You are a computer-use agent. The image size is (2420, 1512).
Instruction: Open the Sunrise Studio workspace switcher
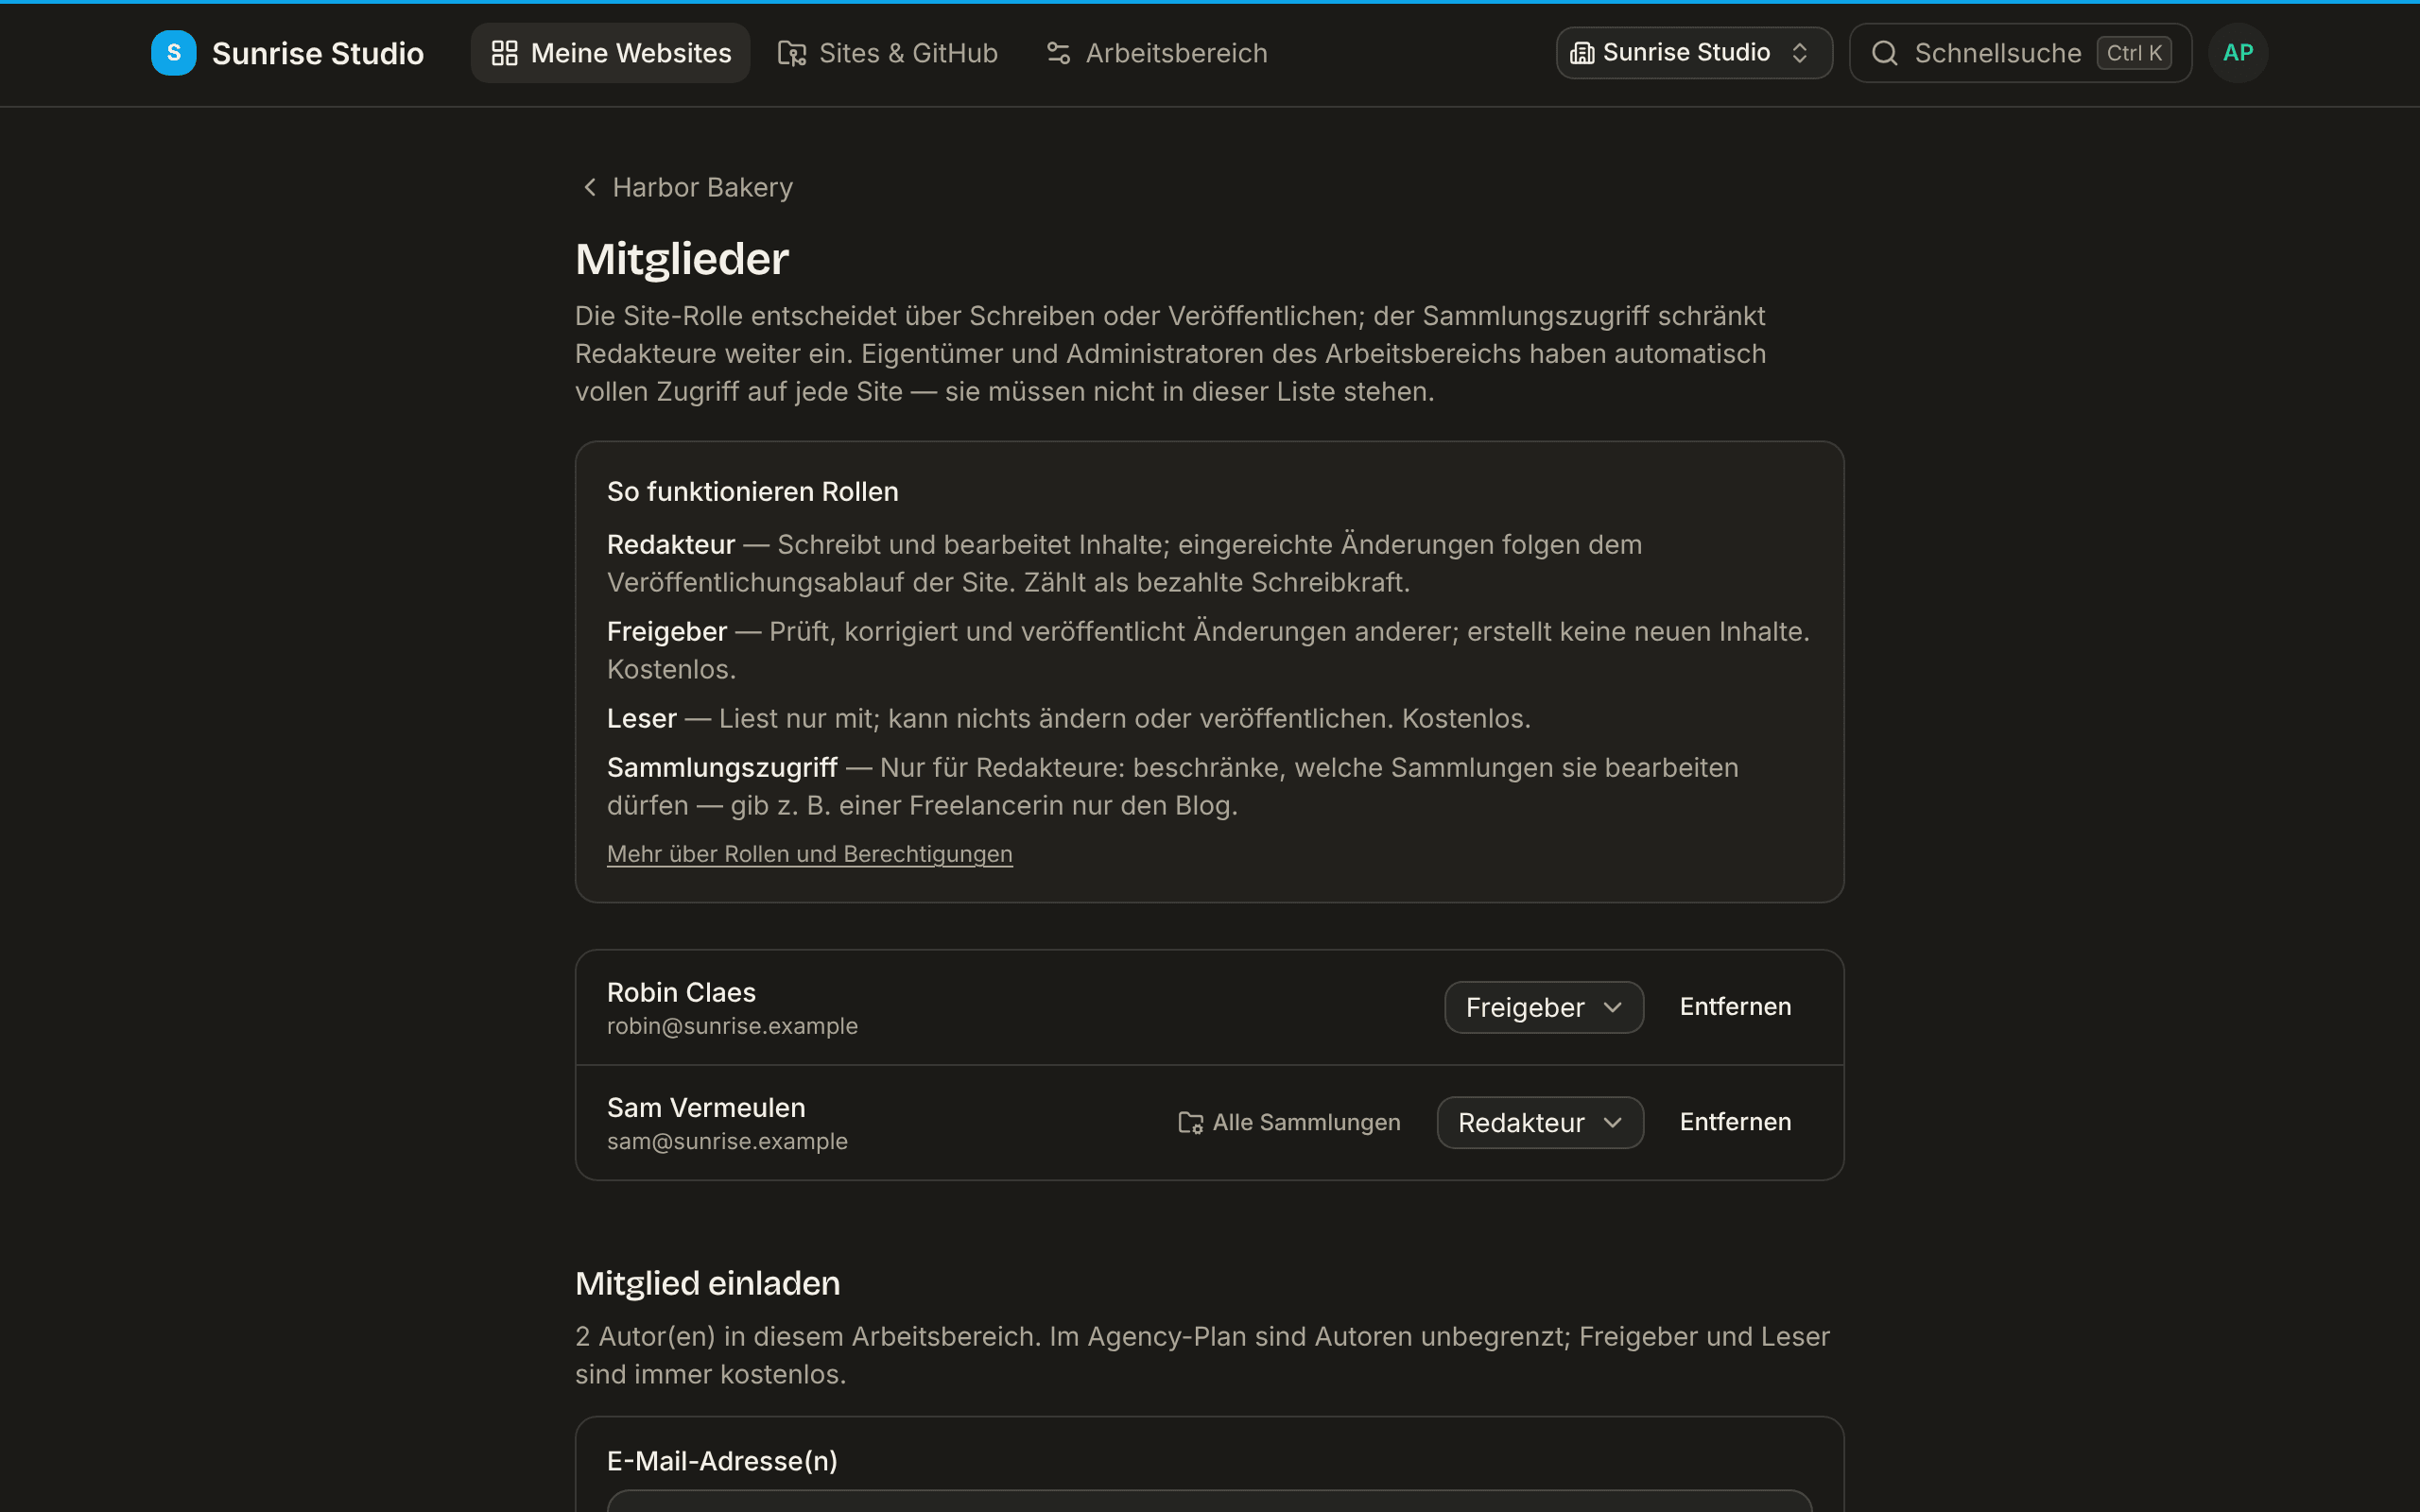(x=1694, y=53)
